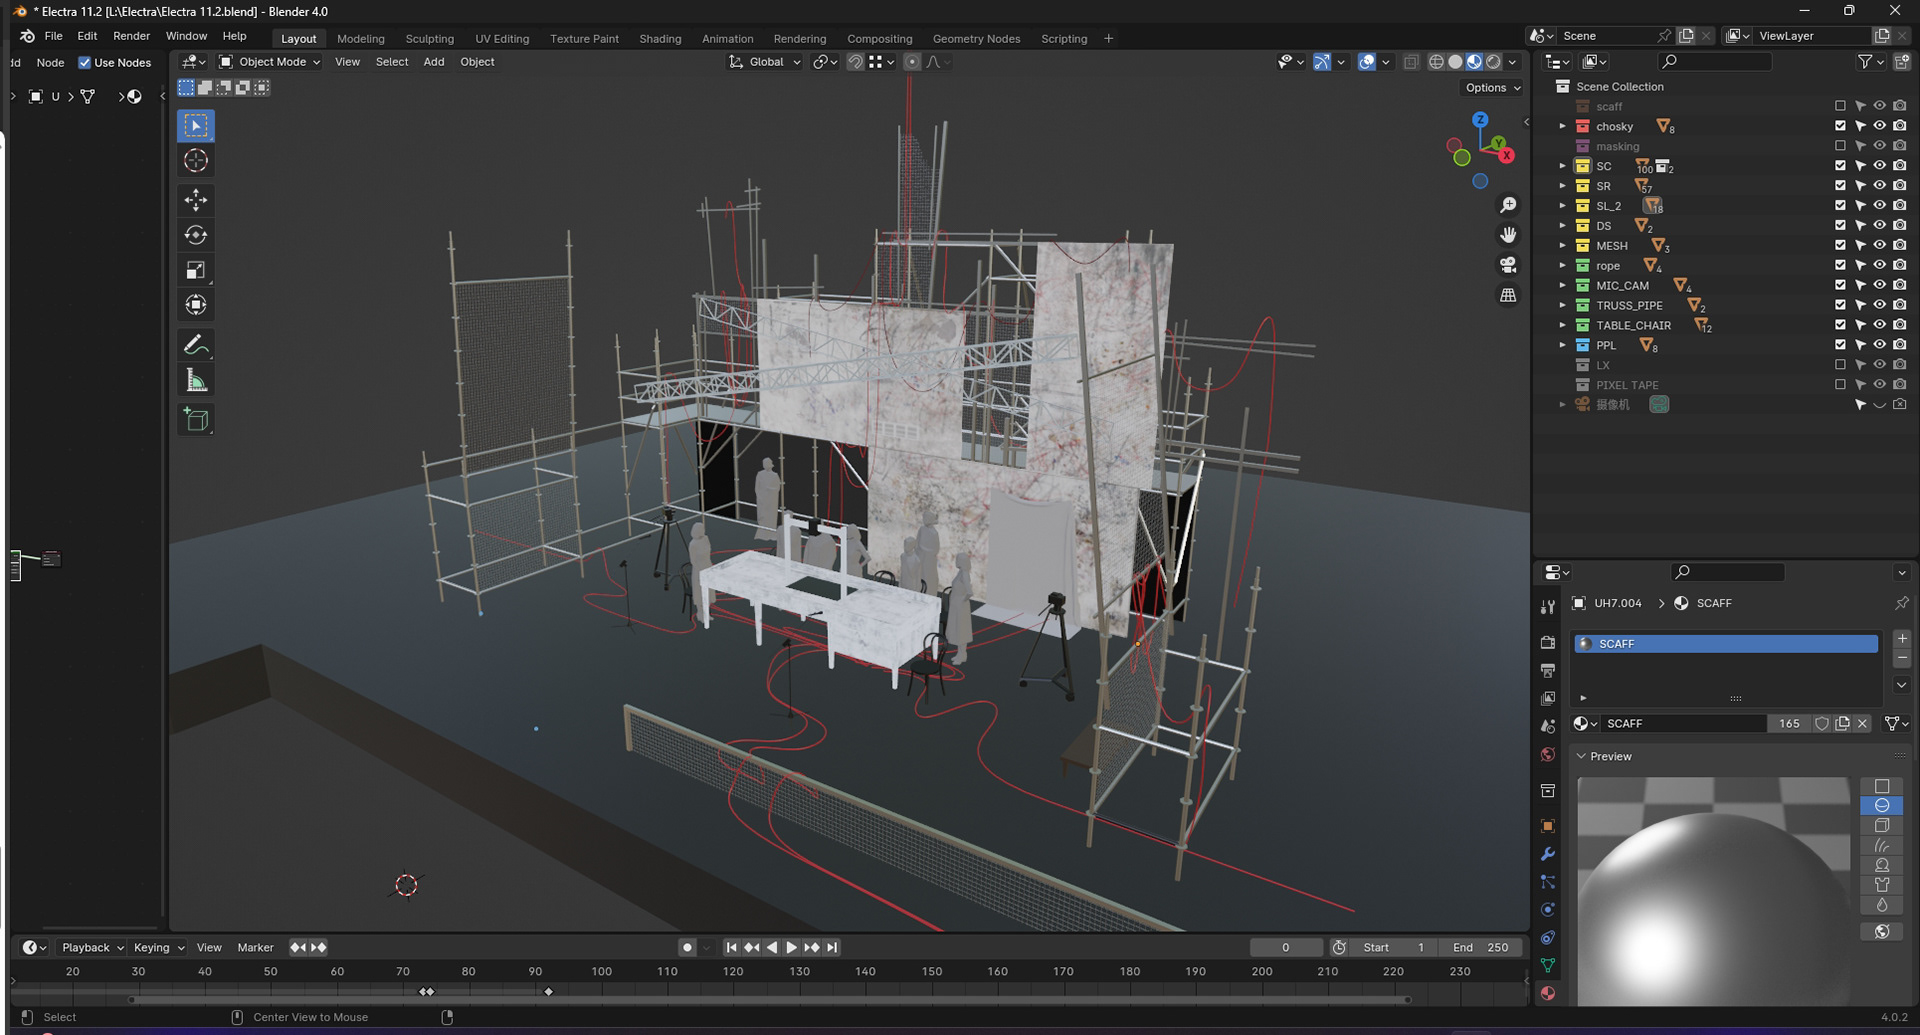1920x1035 pixels.
Task: Open the Object Data properties tab
Action: tap(1548, 965)
